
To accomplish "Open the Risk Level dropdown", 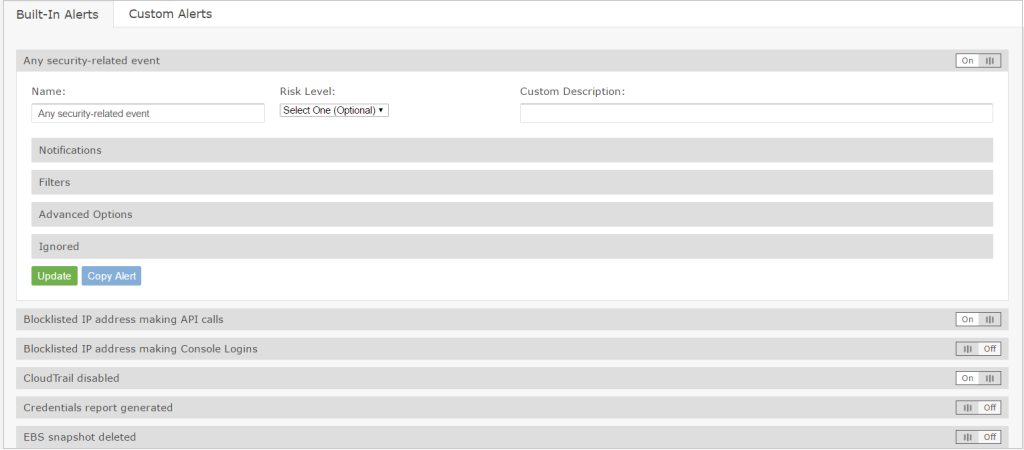I will pos(334,111).
